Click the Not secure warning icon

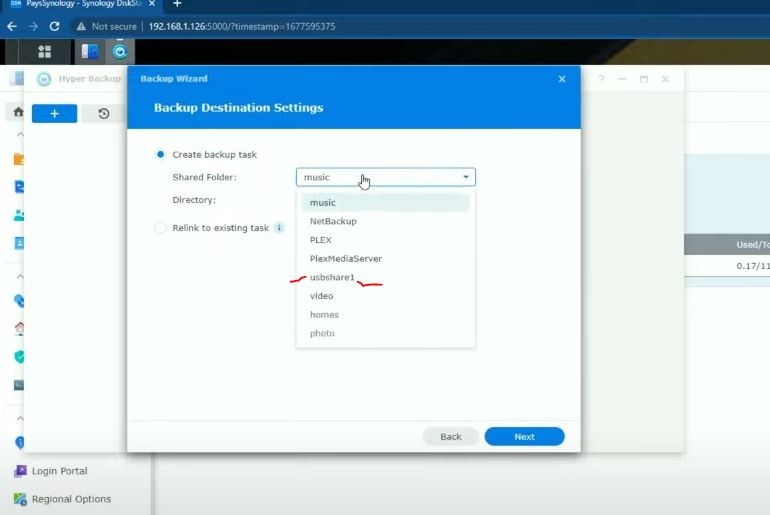click(81, 27)
